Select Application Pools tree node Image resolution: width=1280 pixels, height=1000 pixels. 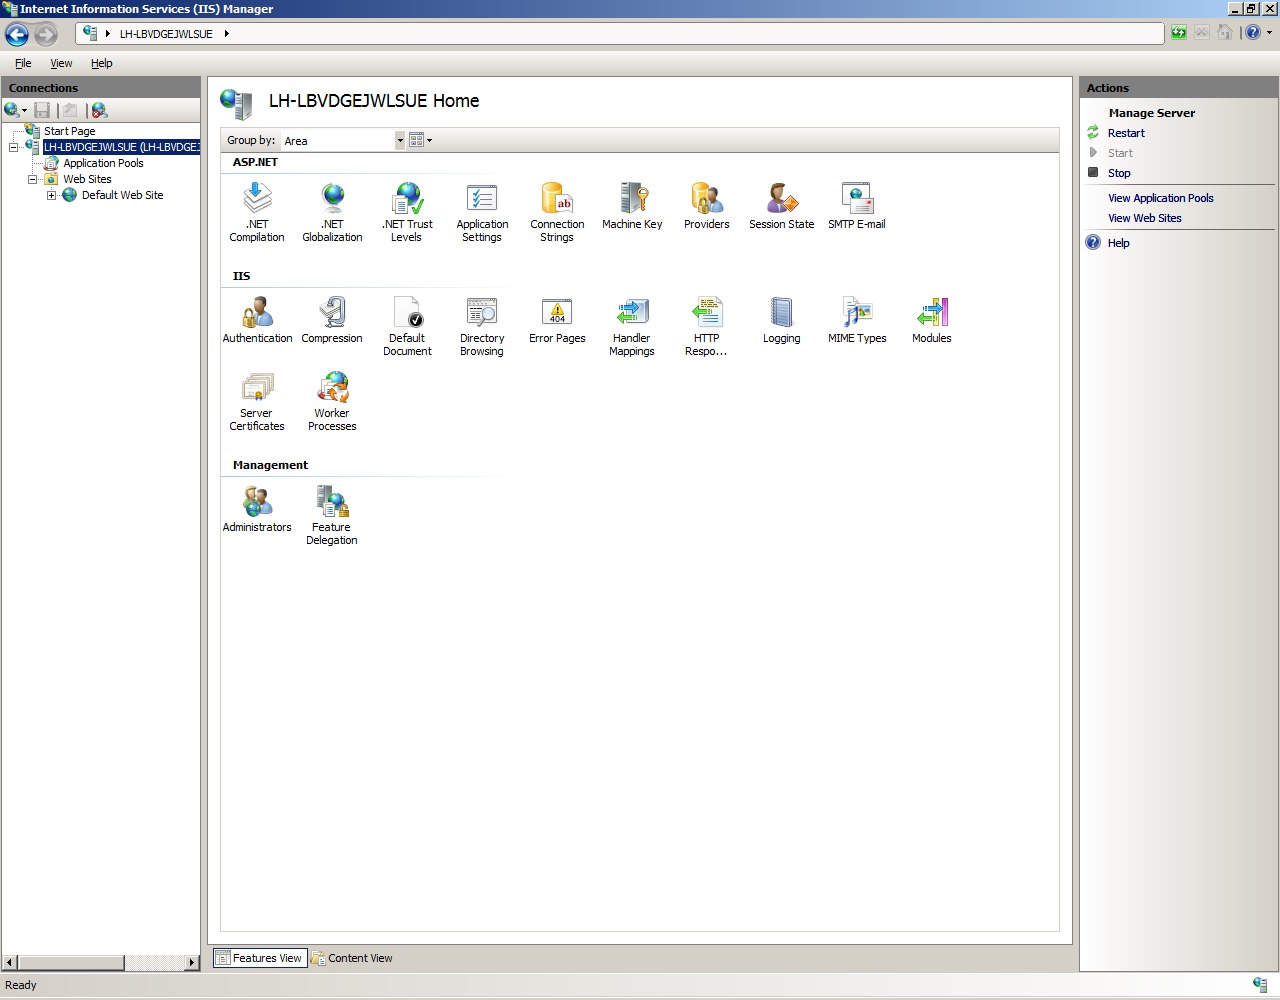click(x=103, y=163)
